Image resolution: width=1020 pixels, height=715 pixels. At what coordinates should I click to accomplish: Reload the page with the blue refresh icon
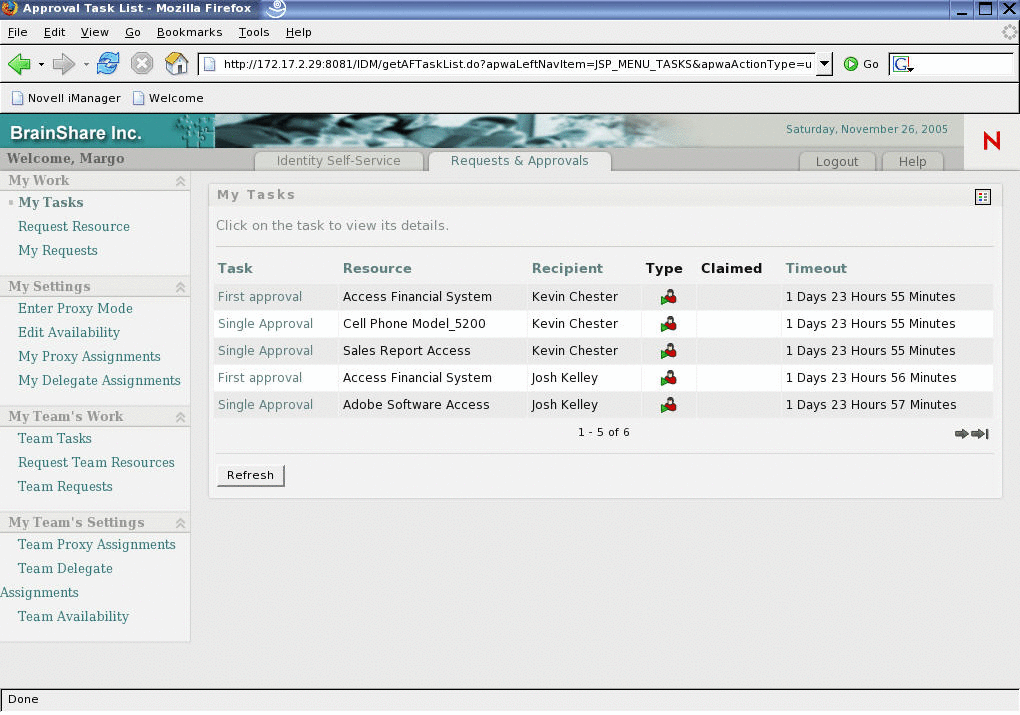pos(108,64)
